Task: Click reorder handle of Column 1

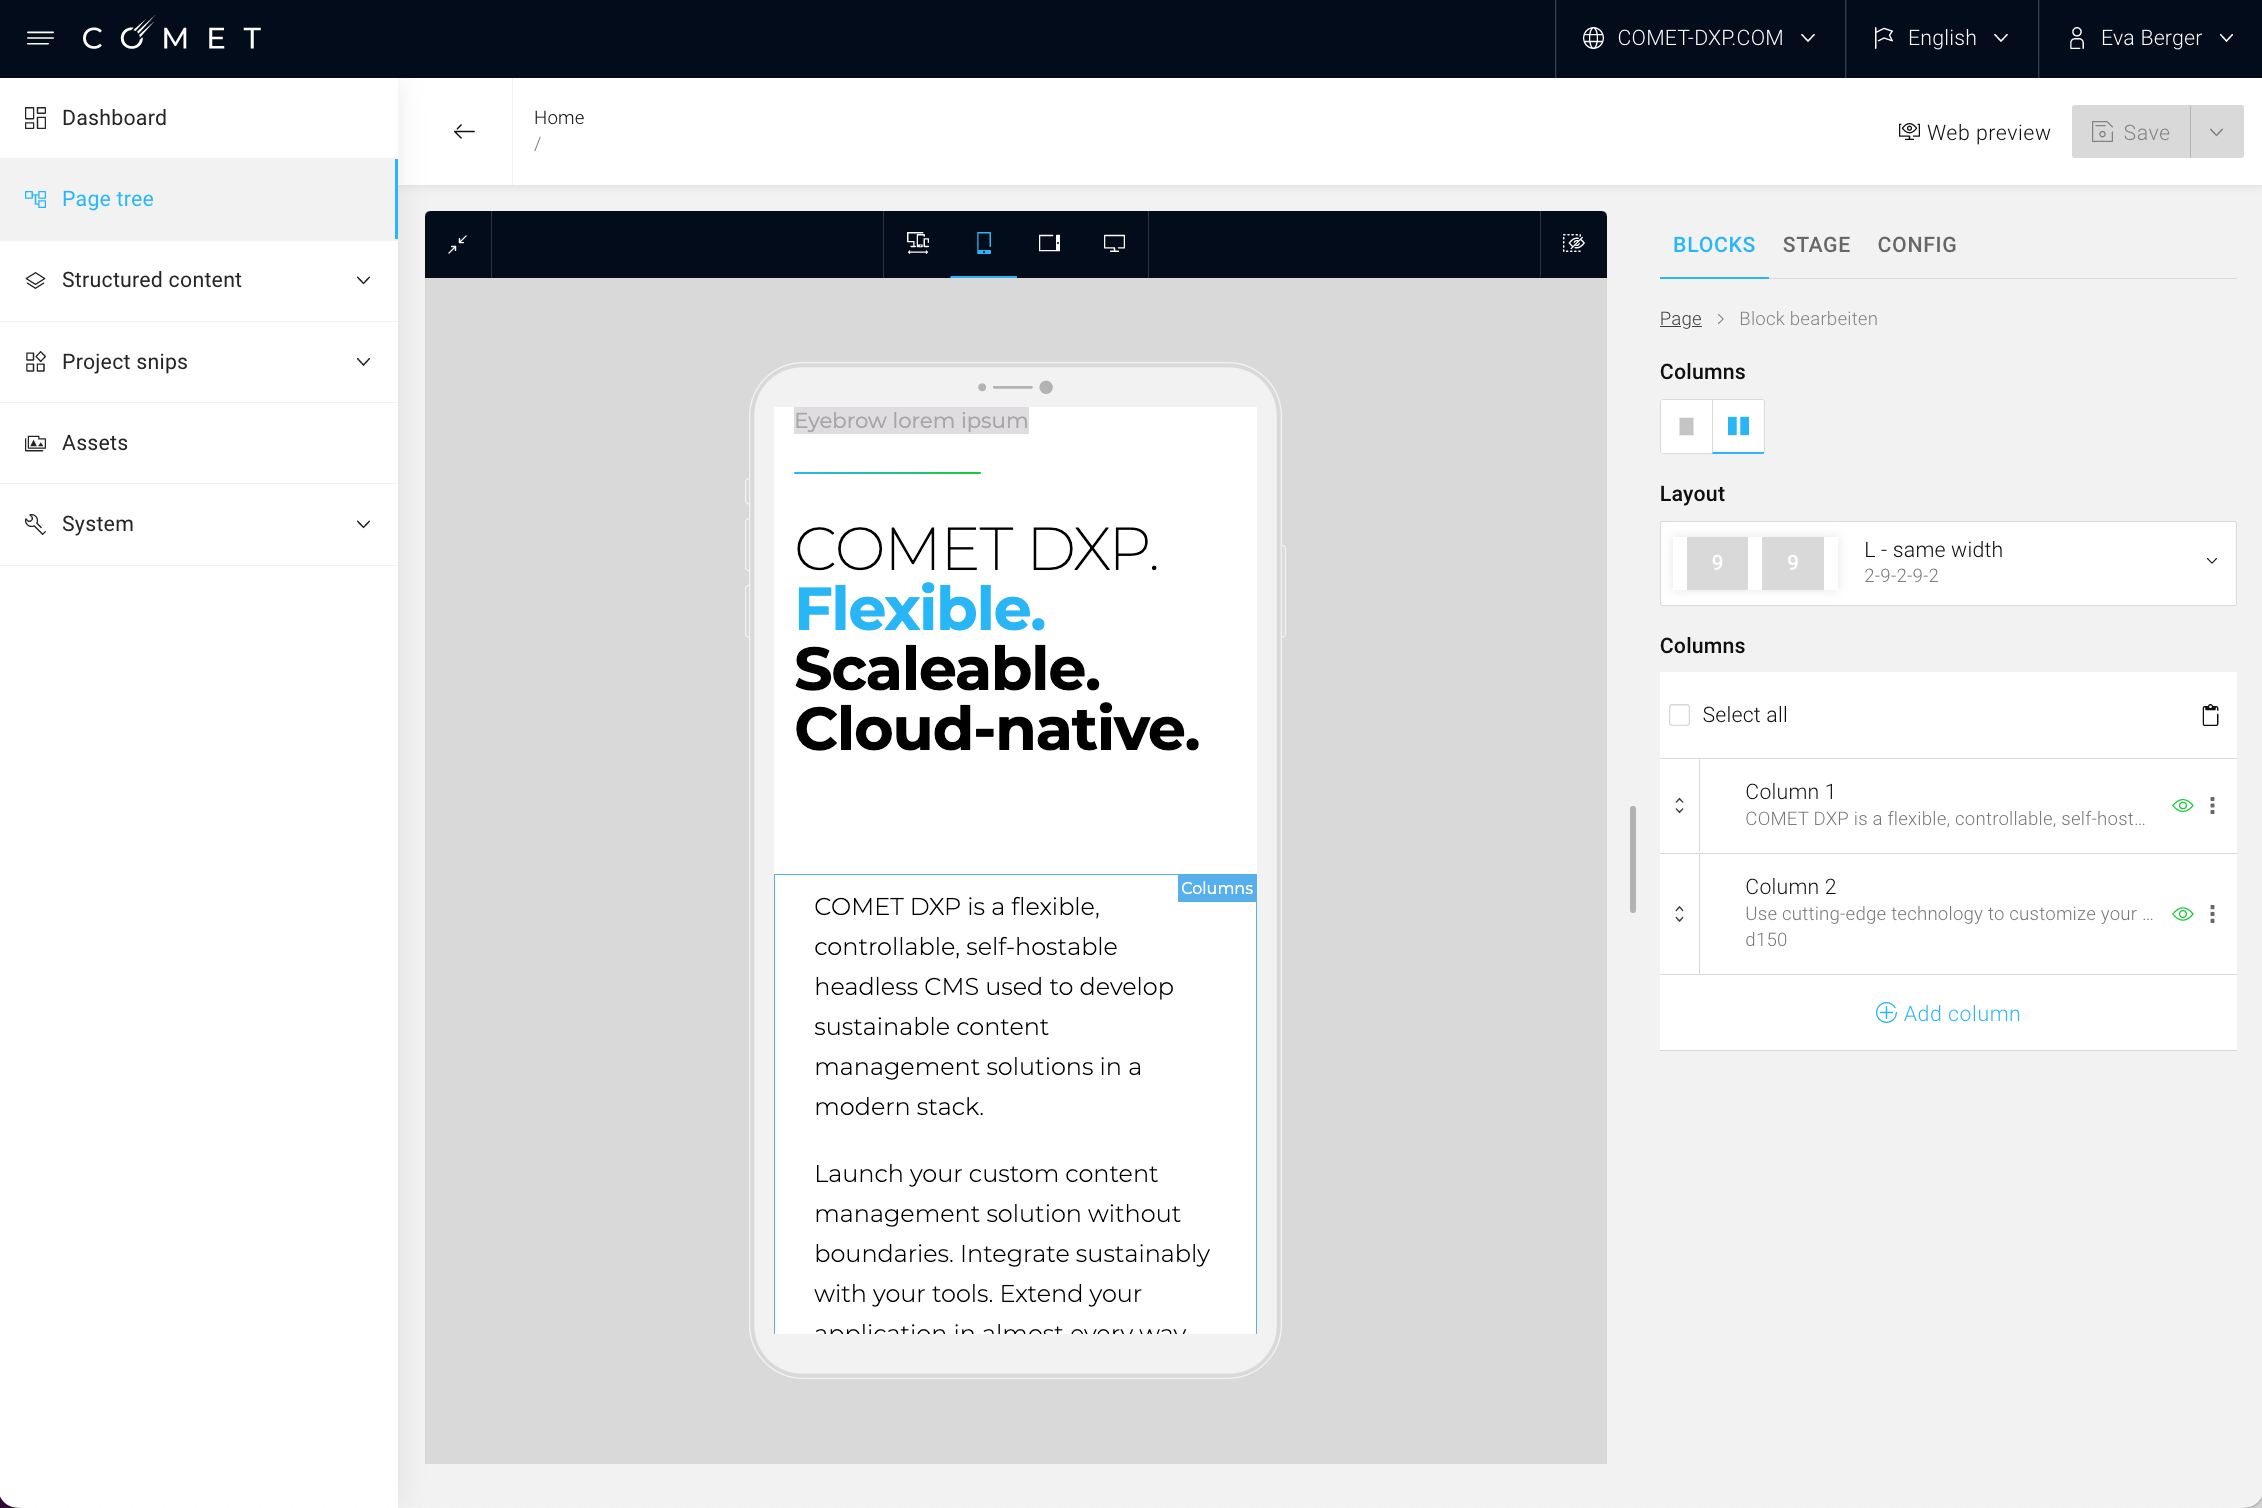Action: click(x=1679, y=805)
